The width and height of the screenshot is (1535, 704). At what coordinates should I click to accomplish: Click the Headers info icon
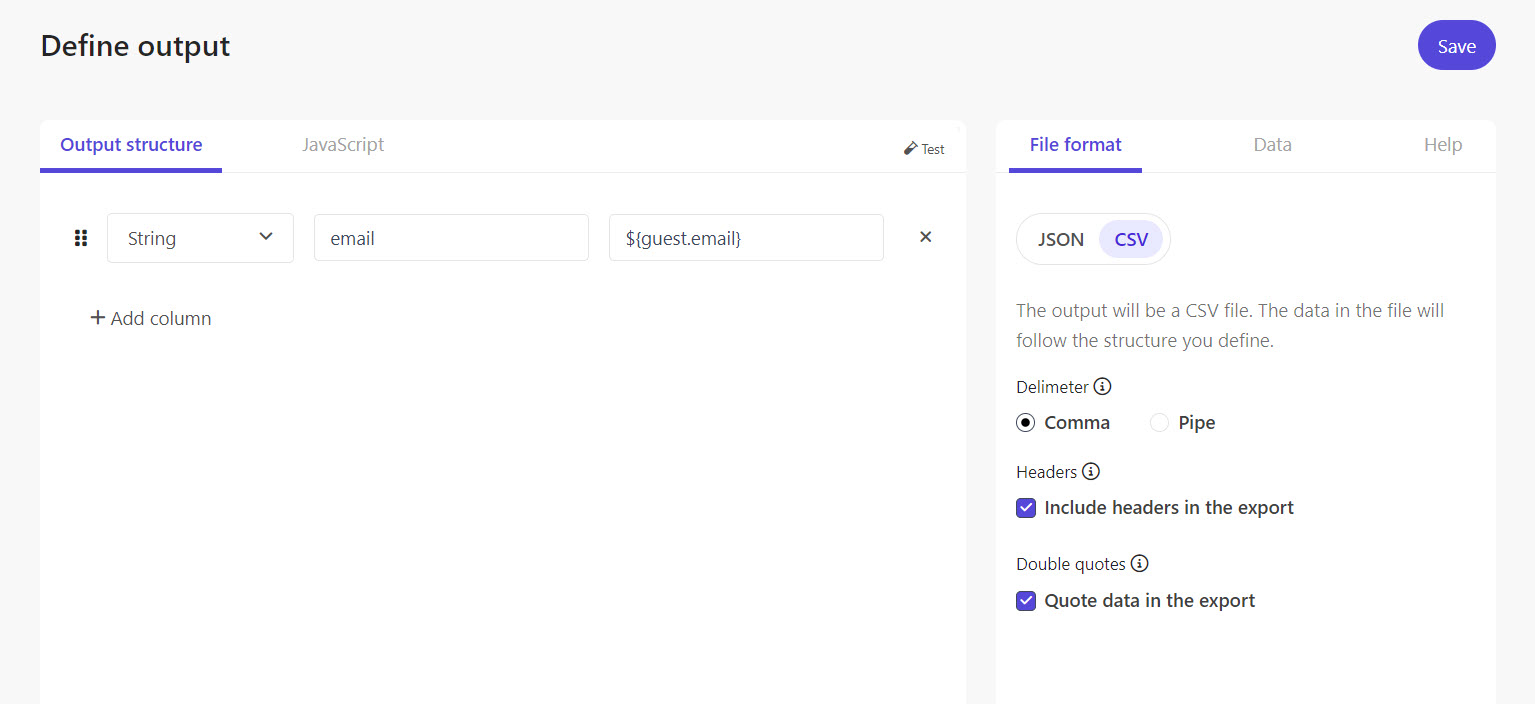[1091, 471]
